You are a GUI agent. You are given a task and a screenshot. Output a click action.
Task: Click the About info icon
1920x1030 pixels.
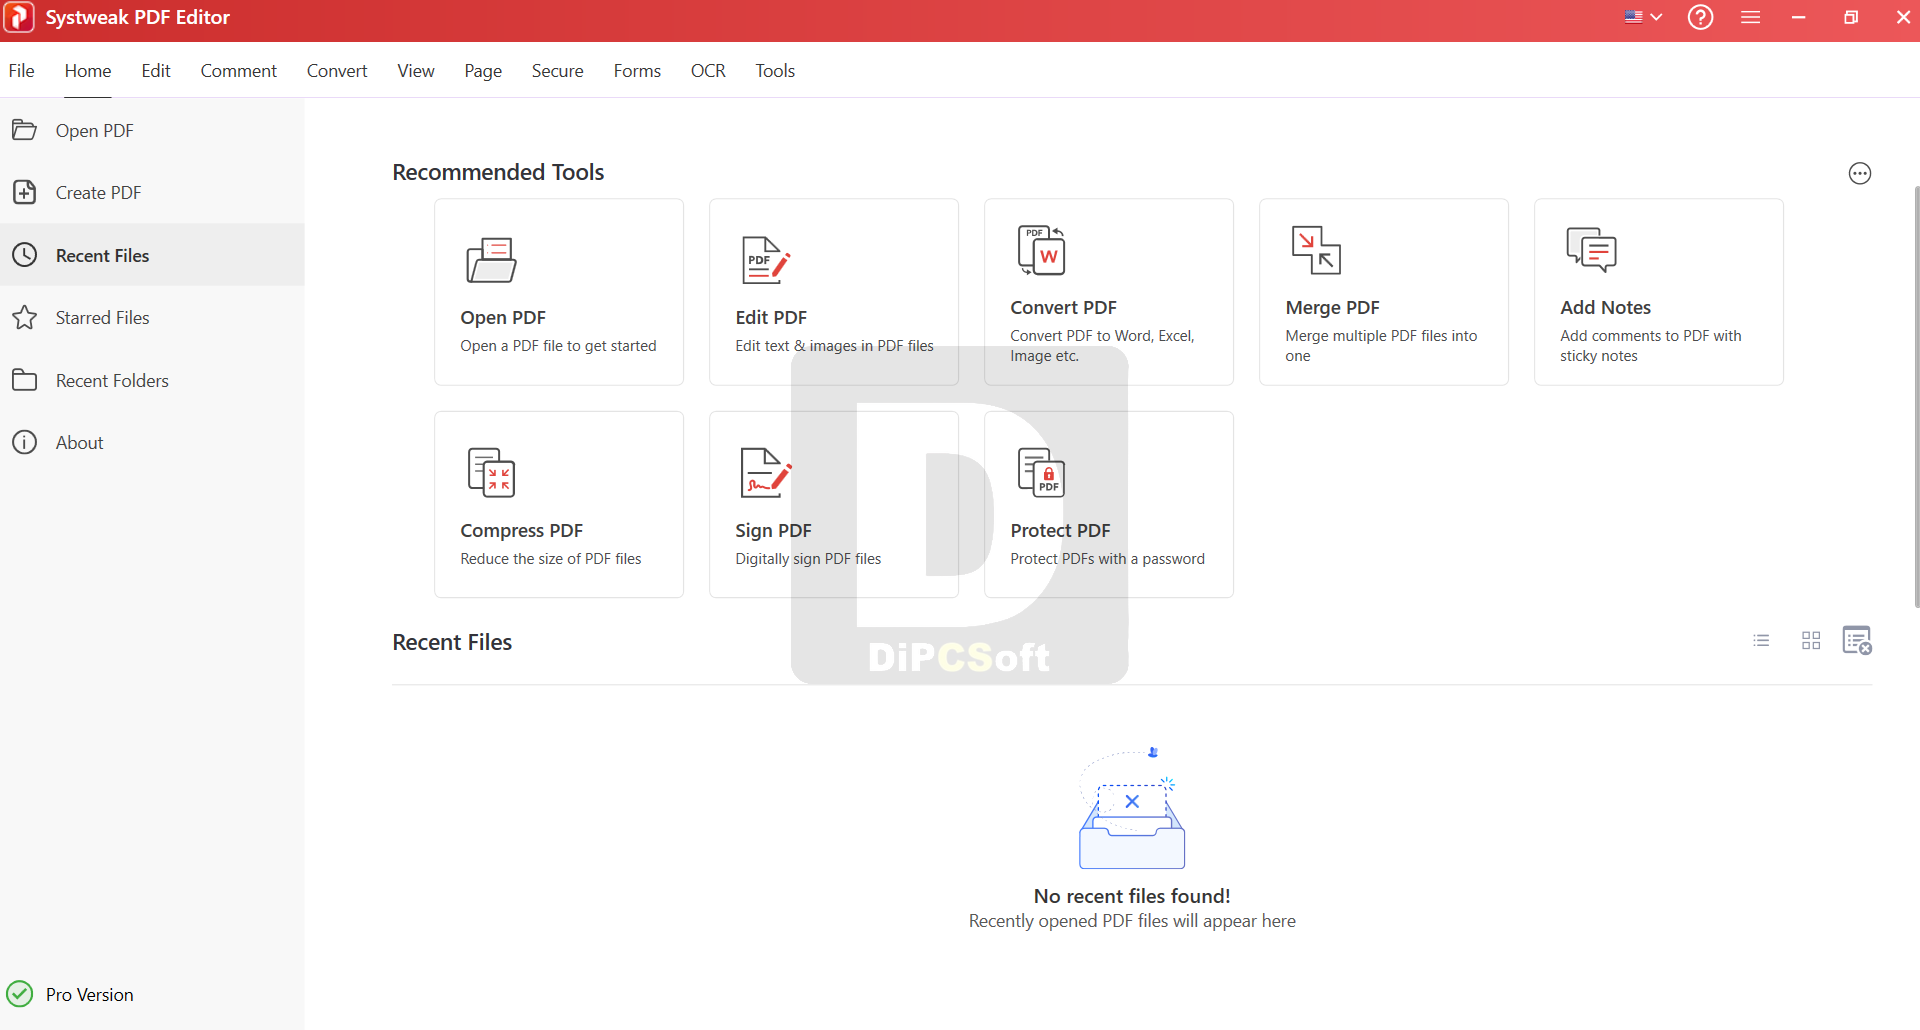24,442
